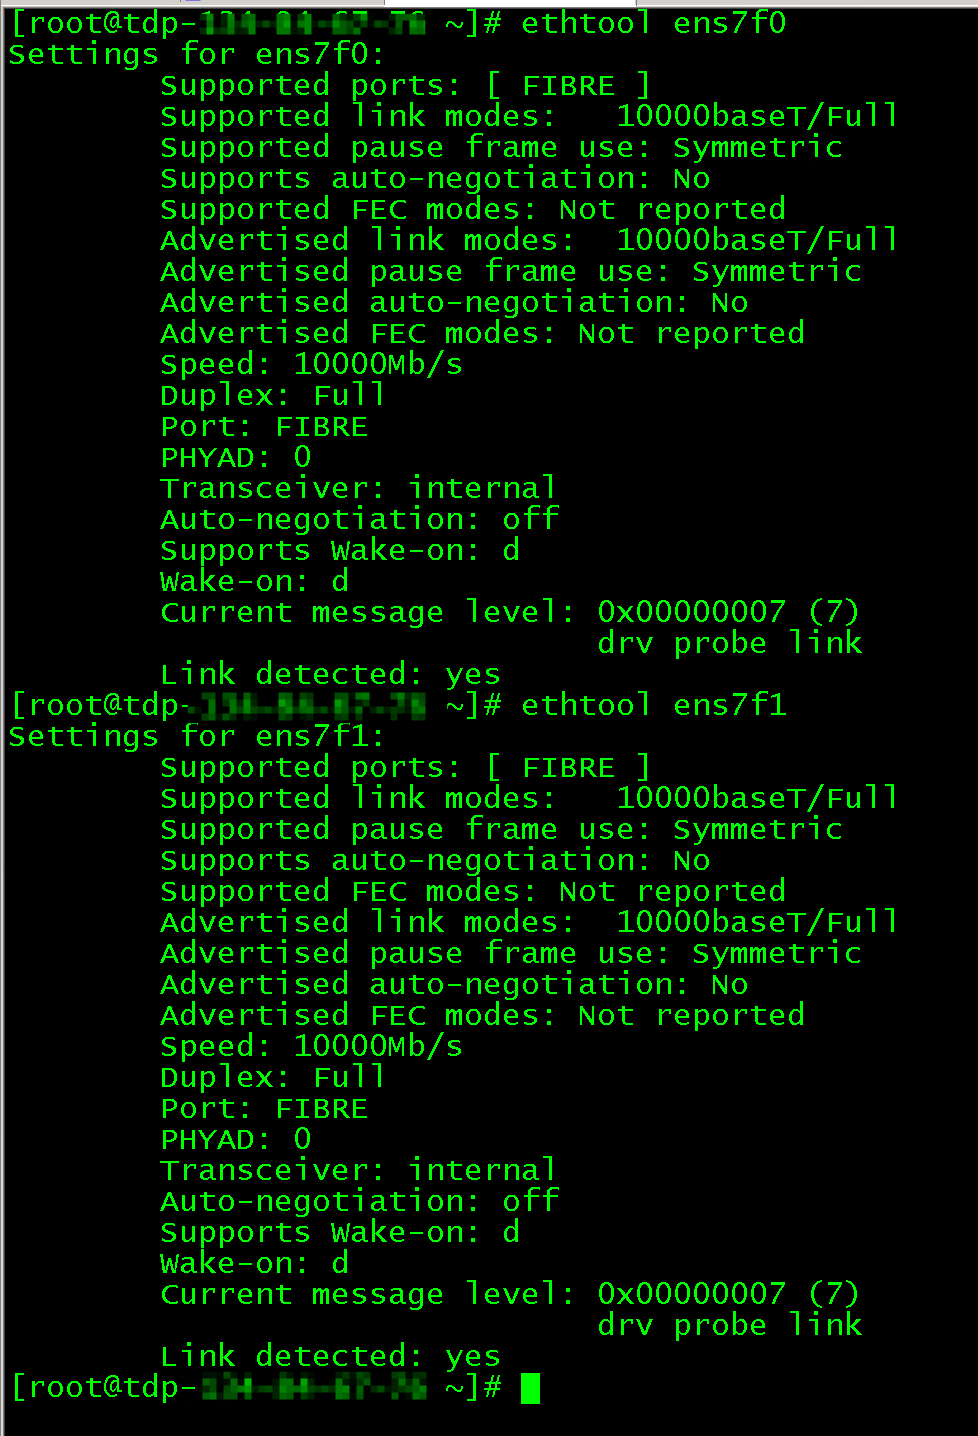Click "Port: FIBRE" in ens7f1 settings
This screenshot has width=978, height=1436.
pyautogui.click(x=264, y=1108)
